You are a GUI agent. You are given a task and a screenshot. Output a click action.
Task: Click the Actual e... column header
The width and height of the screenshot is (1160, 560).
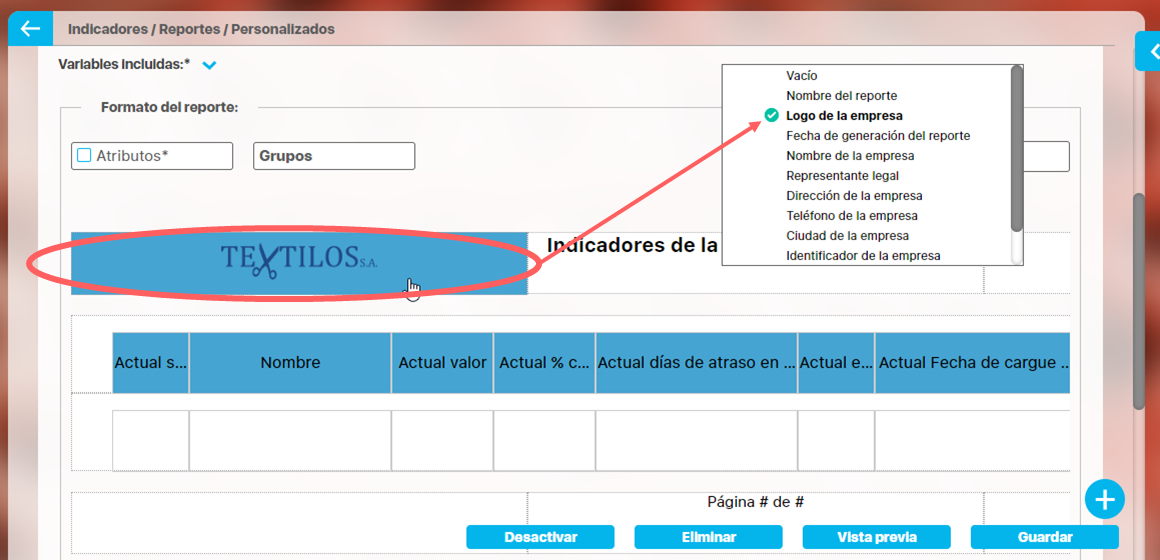[836, 362]
